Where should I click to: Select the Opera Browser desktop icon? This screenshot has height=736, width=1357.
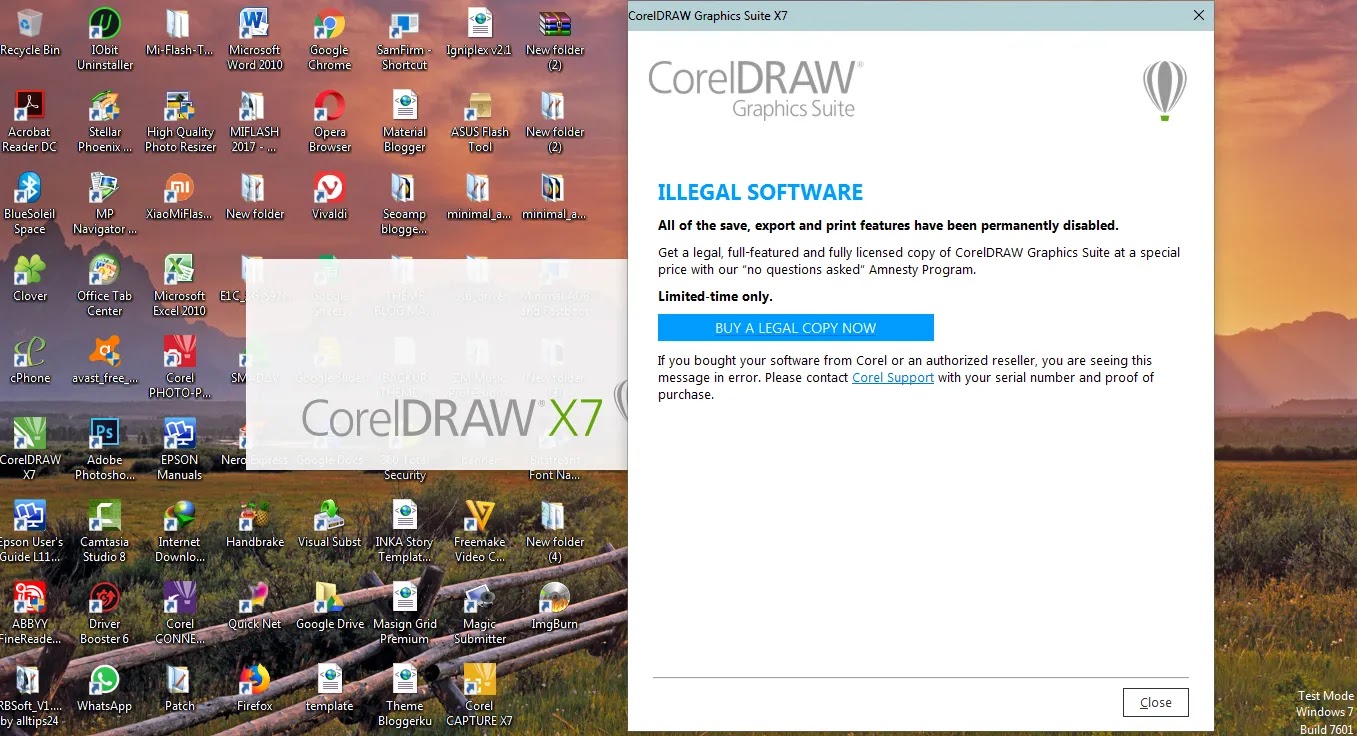(x=329, y=121)
